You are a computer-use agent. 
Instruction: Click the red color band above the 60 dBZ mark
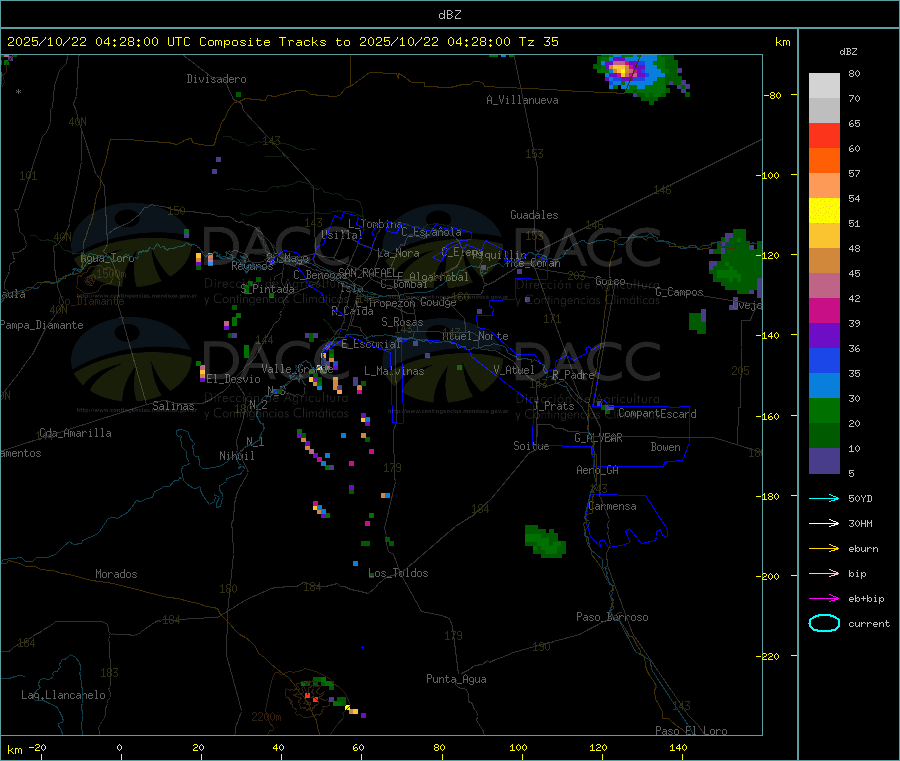click(x=824, y=135)
